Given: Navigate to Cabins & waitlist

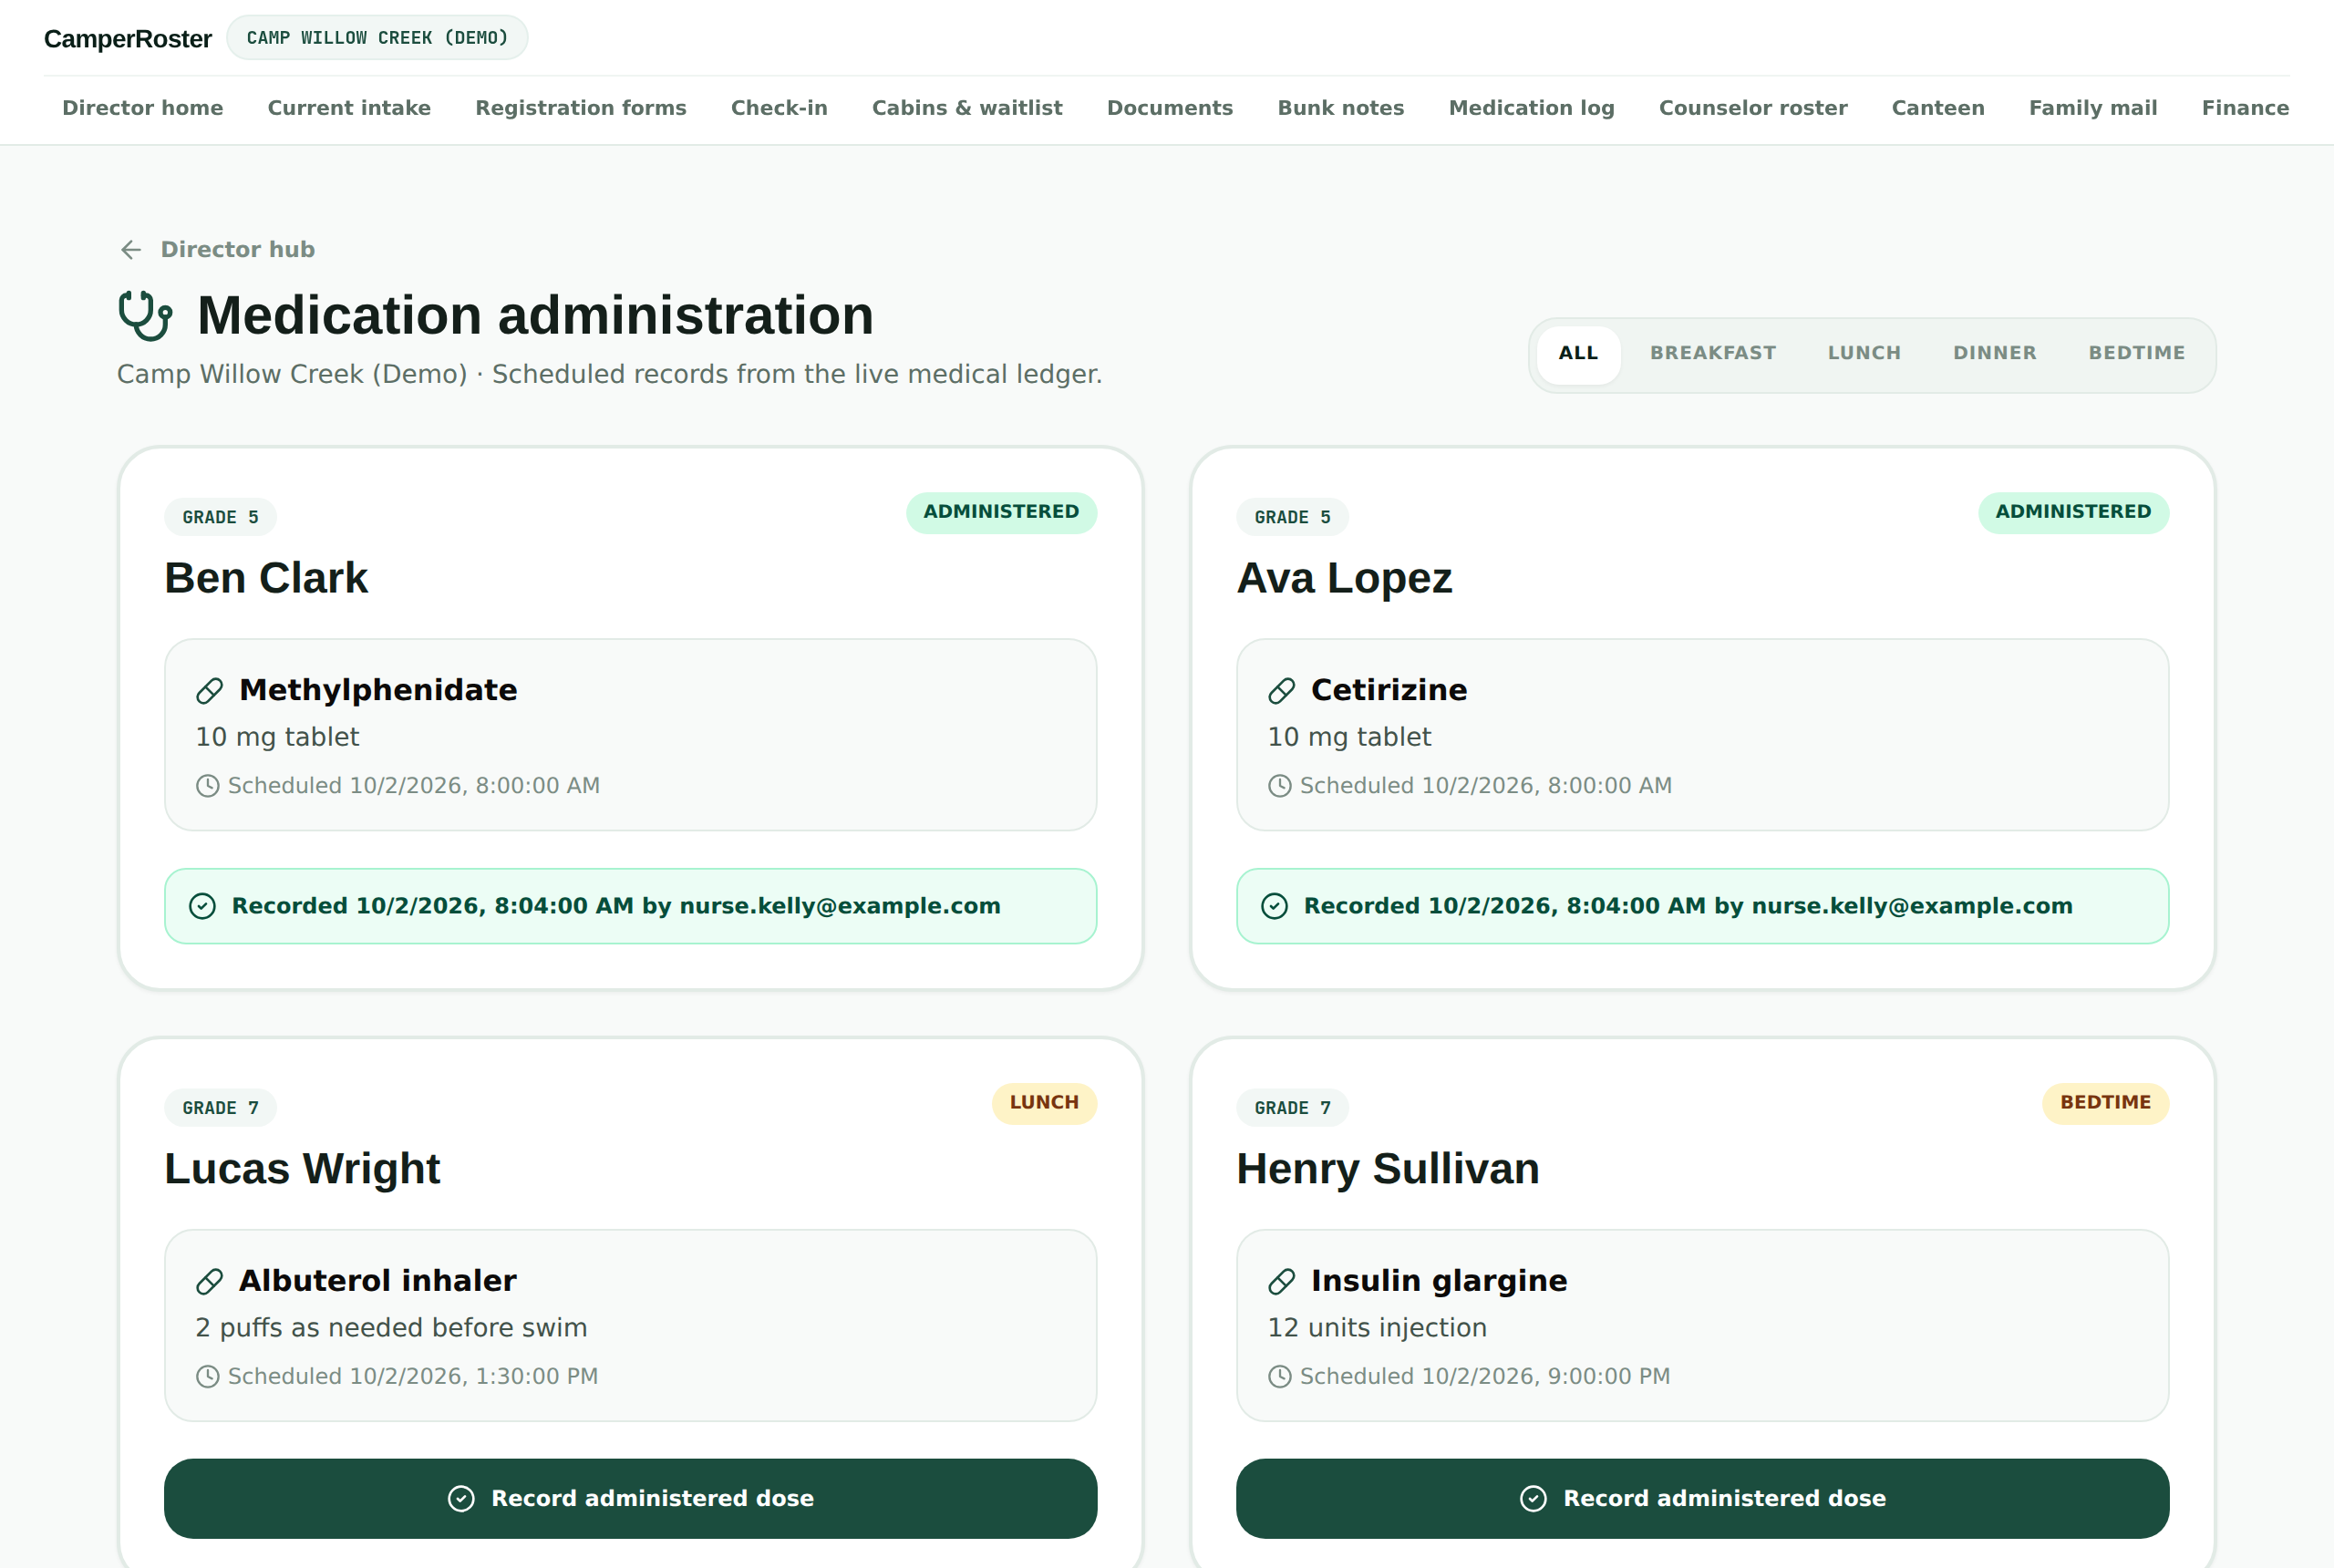Looking at the screenshot, I should pos(967,108).
